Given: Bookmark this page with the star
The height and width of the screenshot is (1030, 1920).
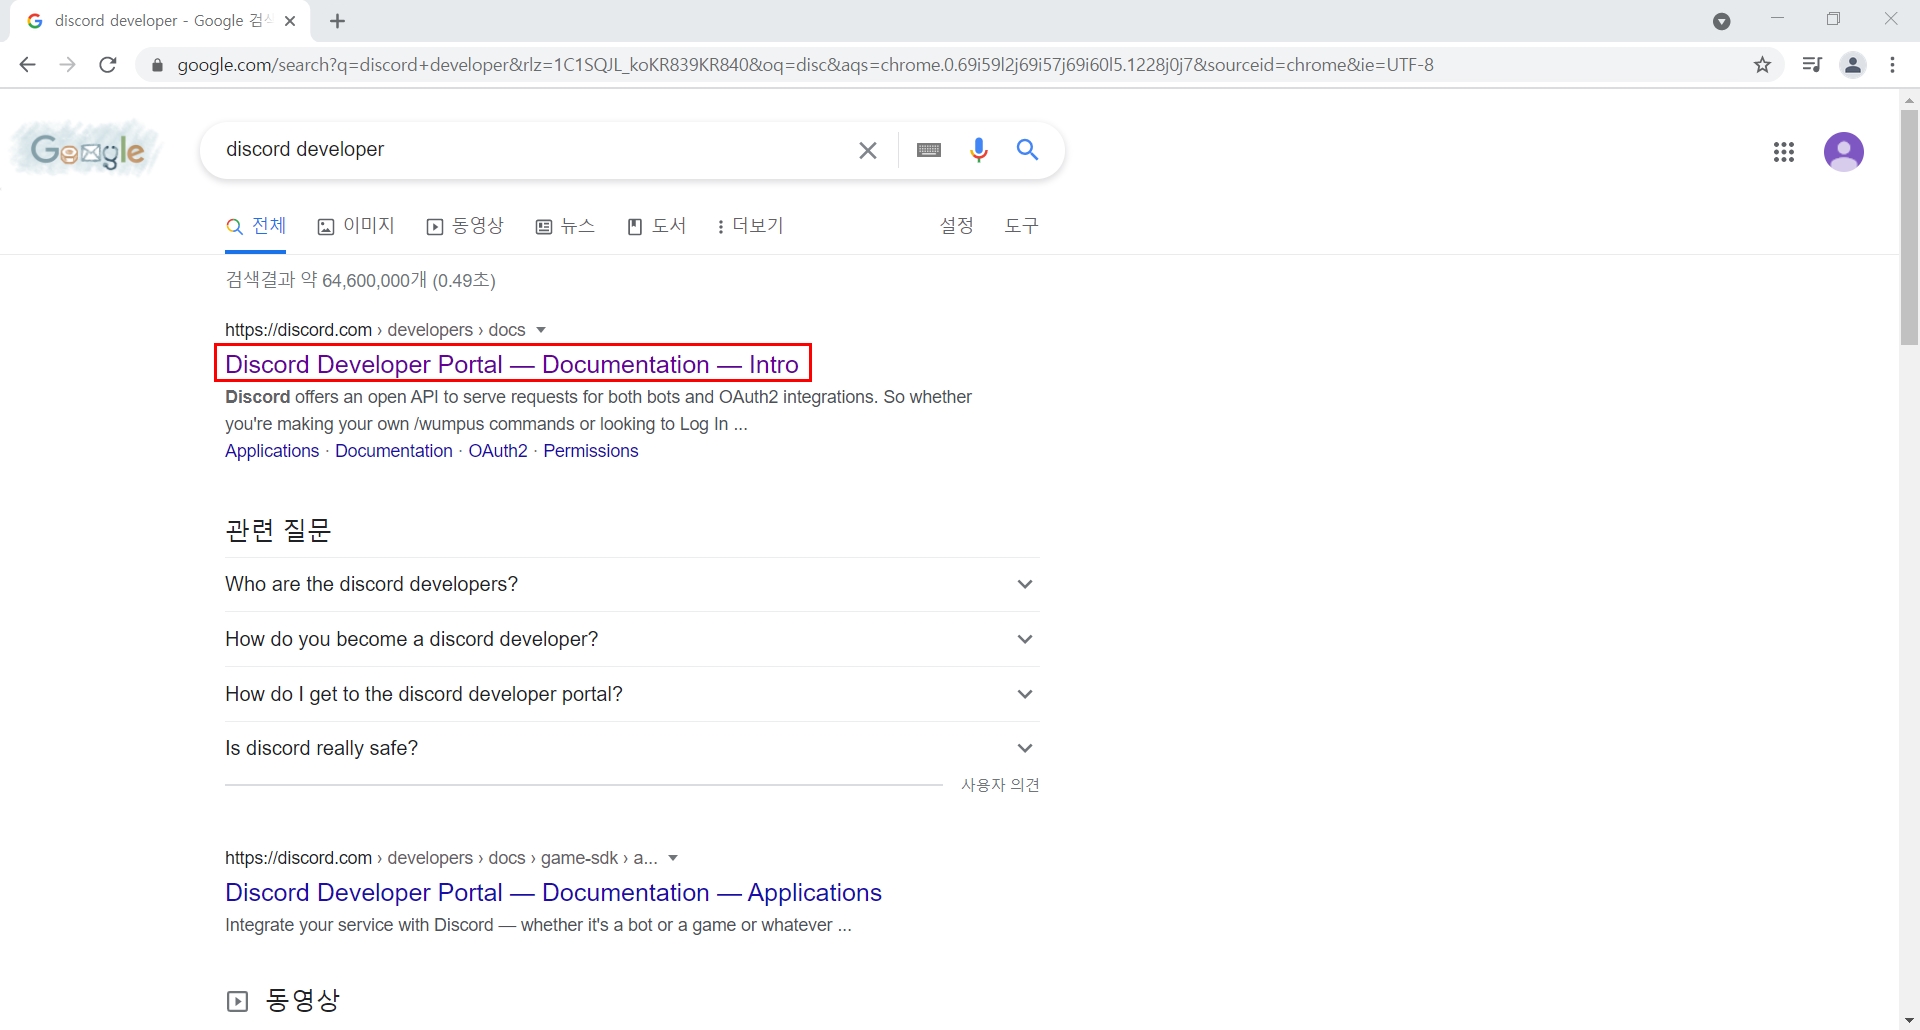Looking at the screenshot, I should 1763,65.
